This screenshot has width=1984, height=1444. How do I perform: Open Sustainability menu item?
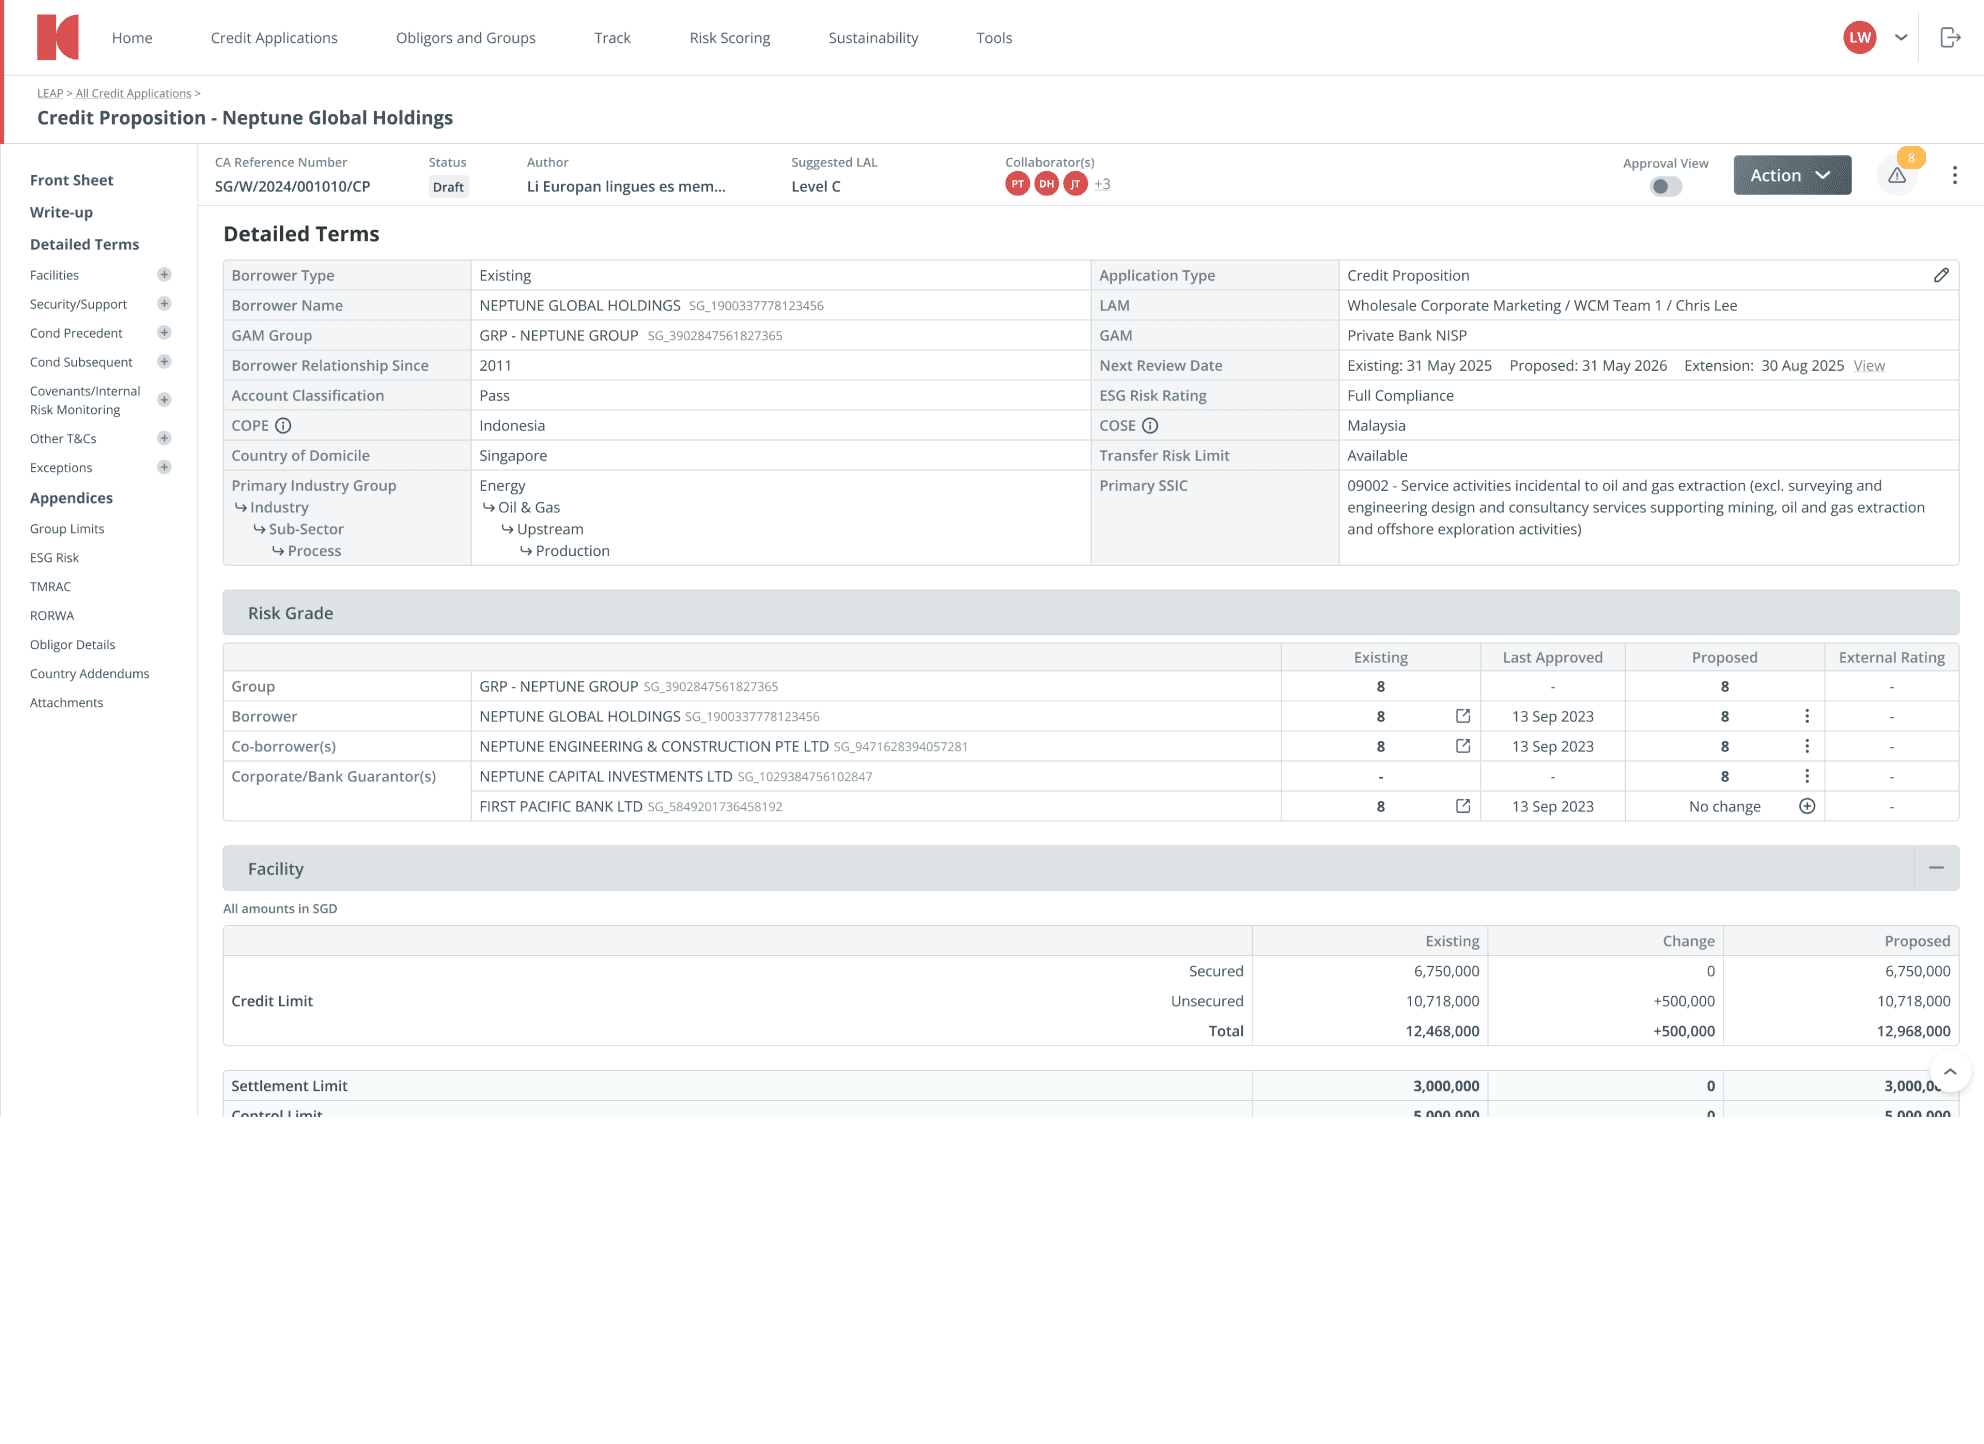(873, 38)
